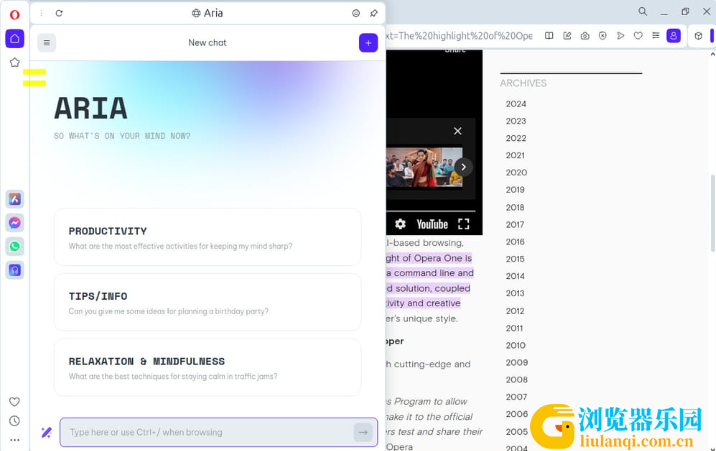Open Facebook Messenger in the sidebar
This screenshot has height=451, width=716.
tap(15, 223)
